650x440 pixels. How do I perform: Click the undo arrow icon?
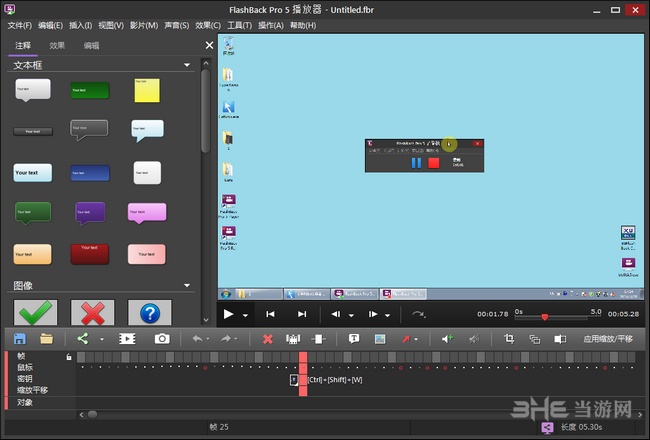click(198, 339)
